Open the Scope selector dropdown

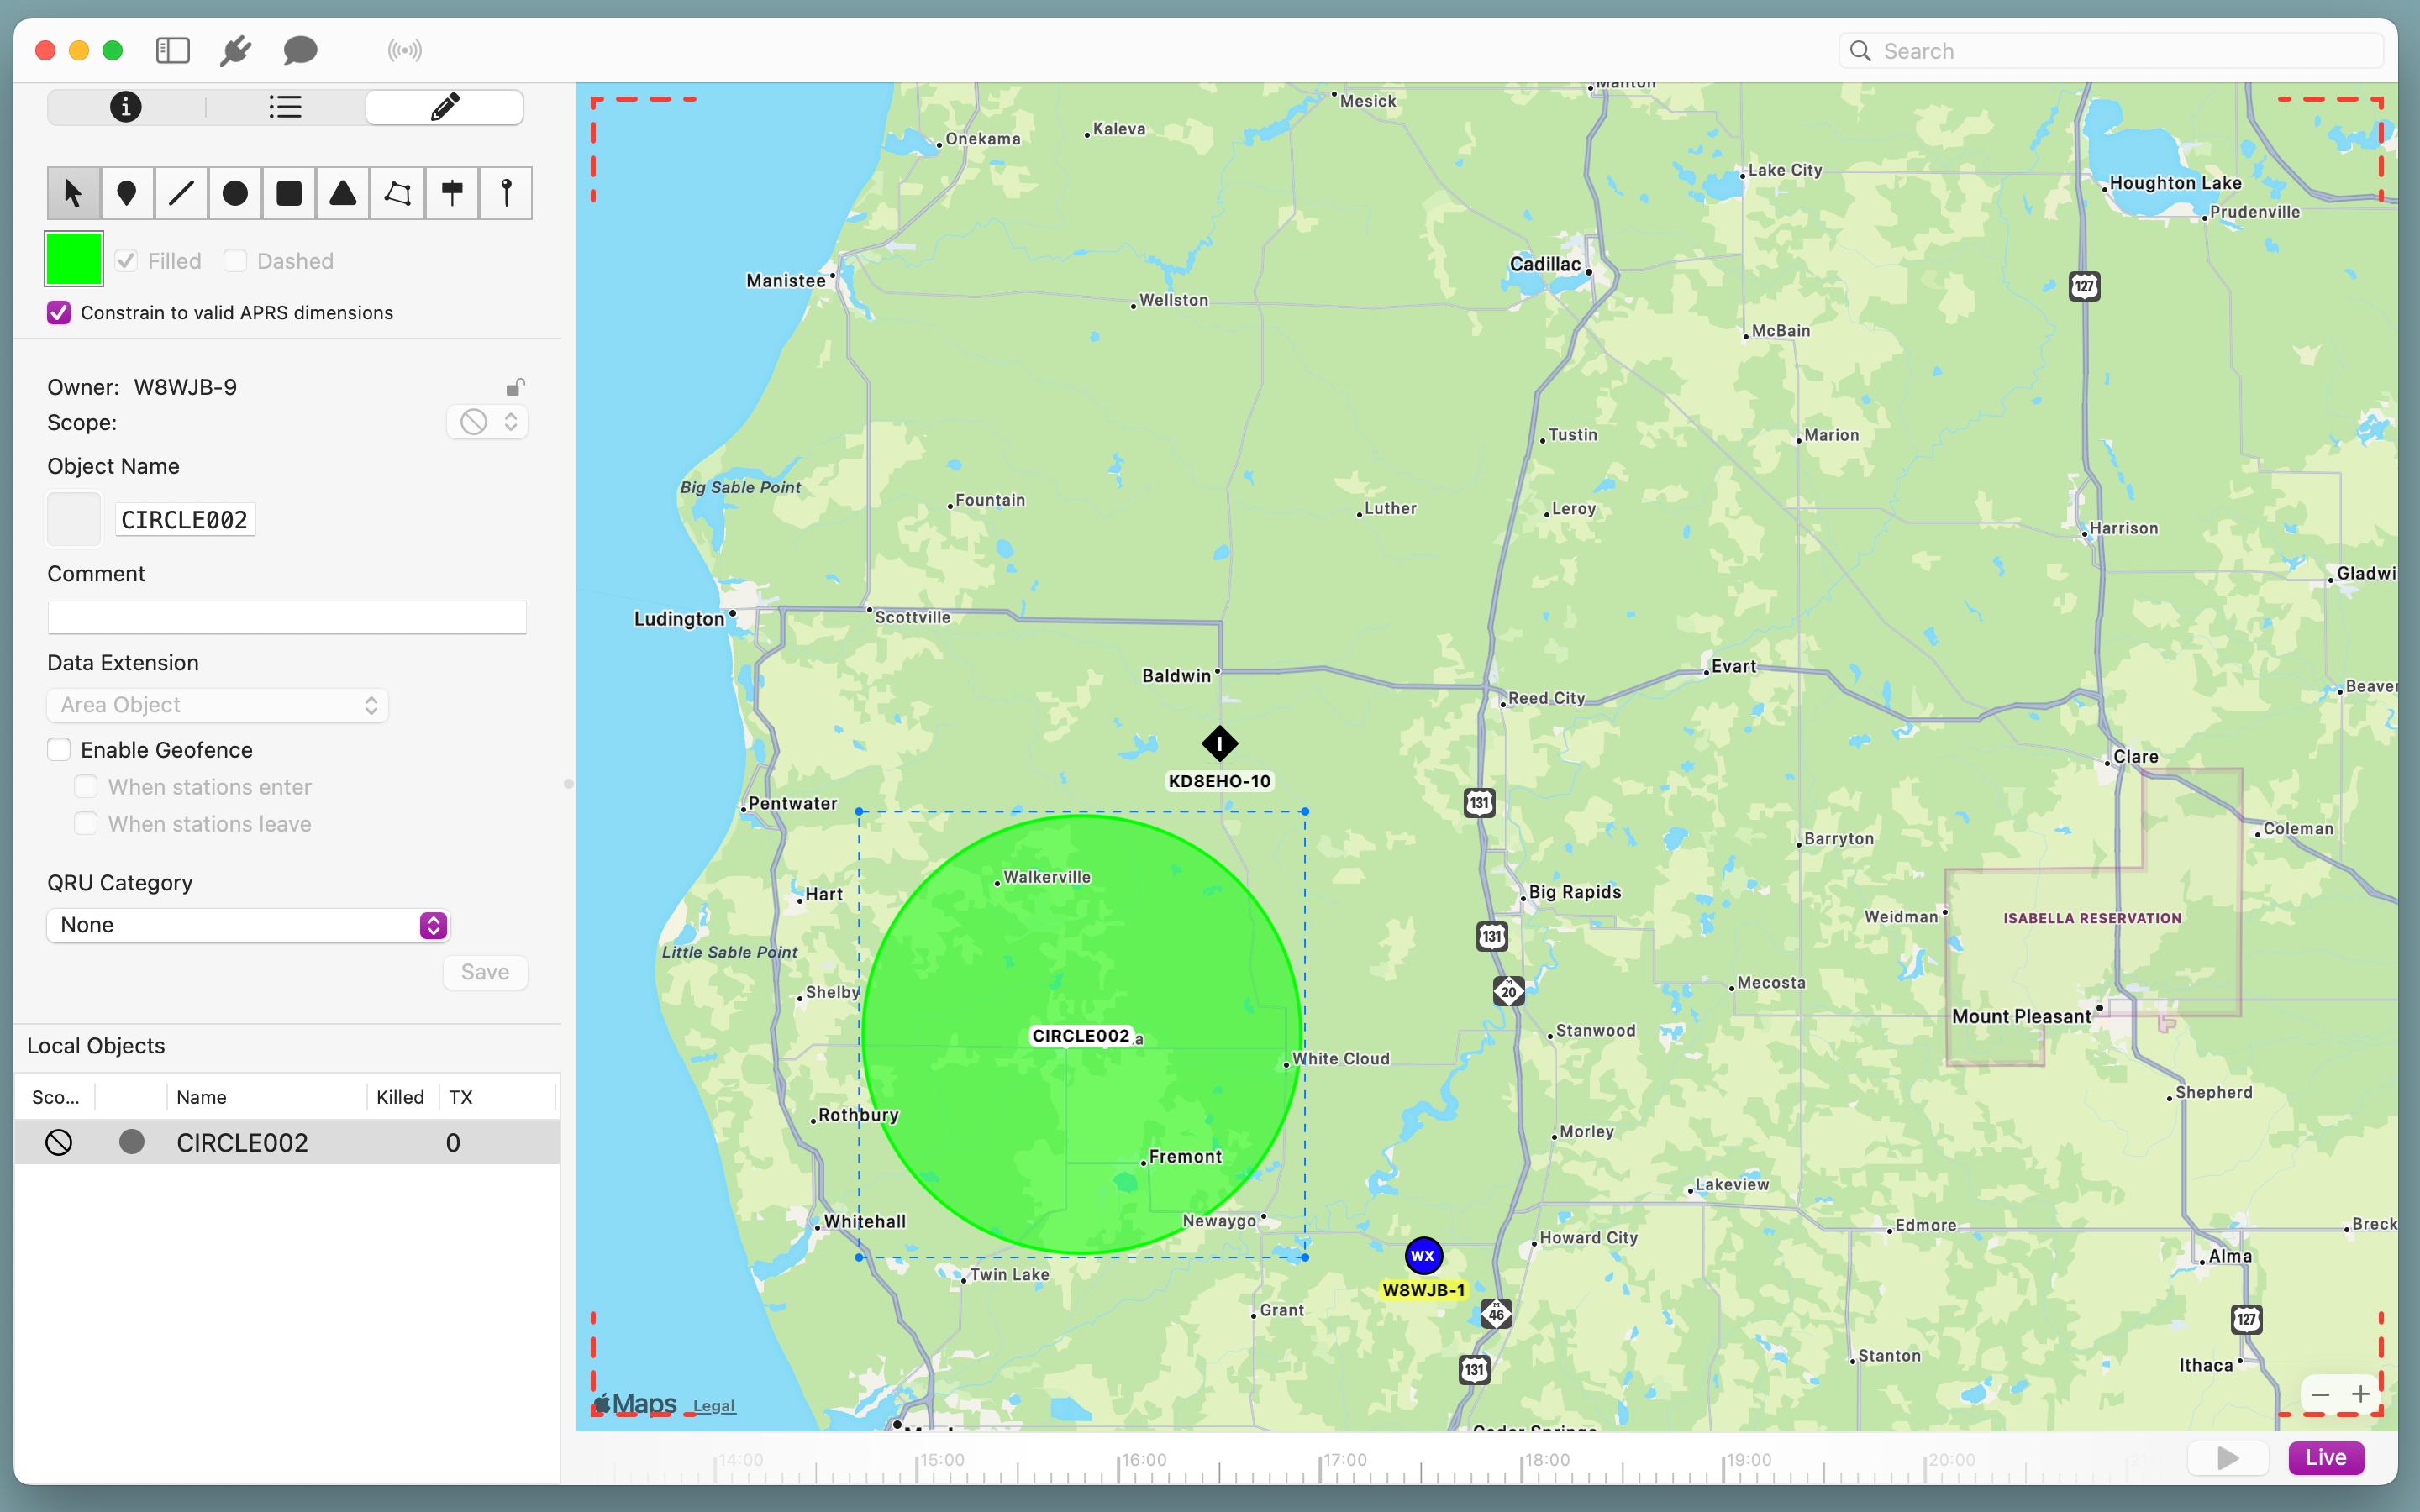[488, 422]
